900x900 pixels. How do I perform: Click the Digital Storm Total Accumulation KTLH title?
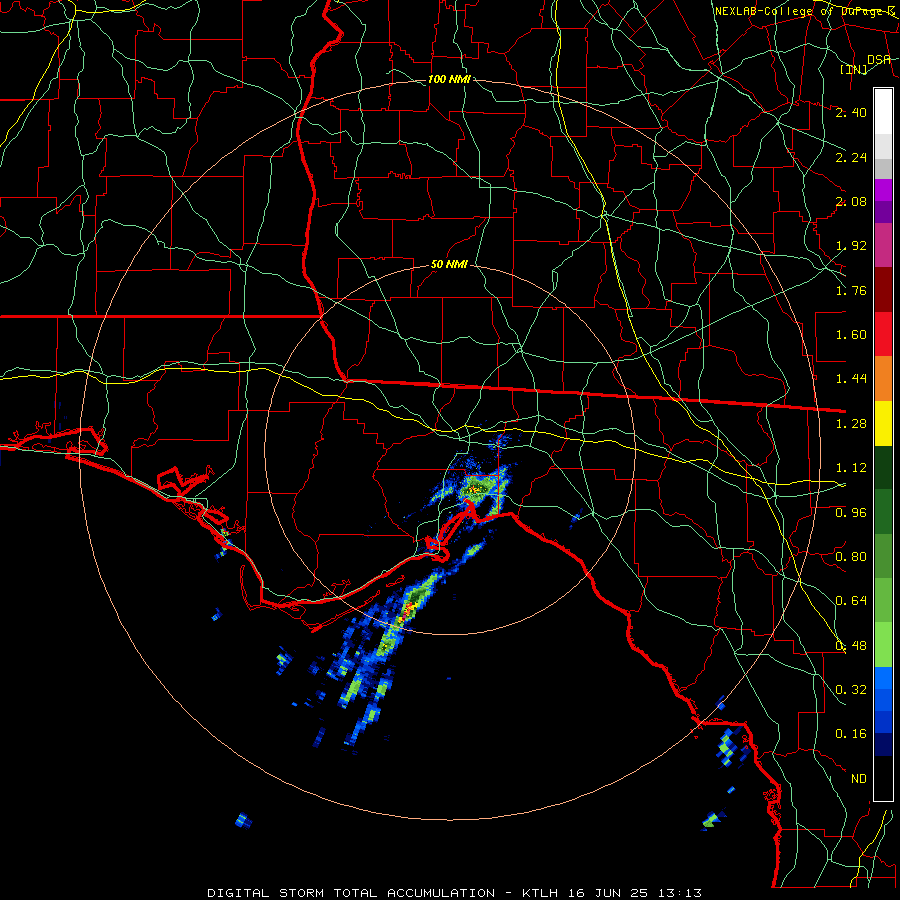455,893
